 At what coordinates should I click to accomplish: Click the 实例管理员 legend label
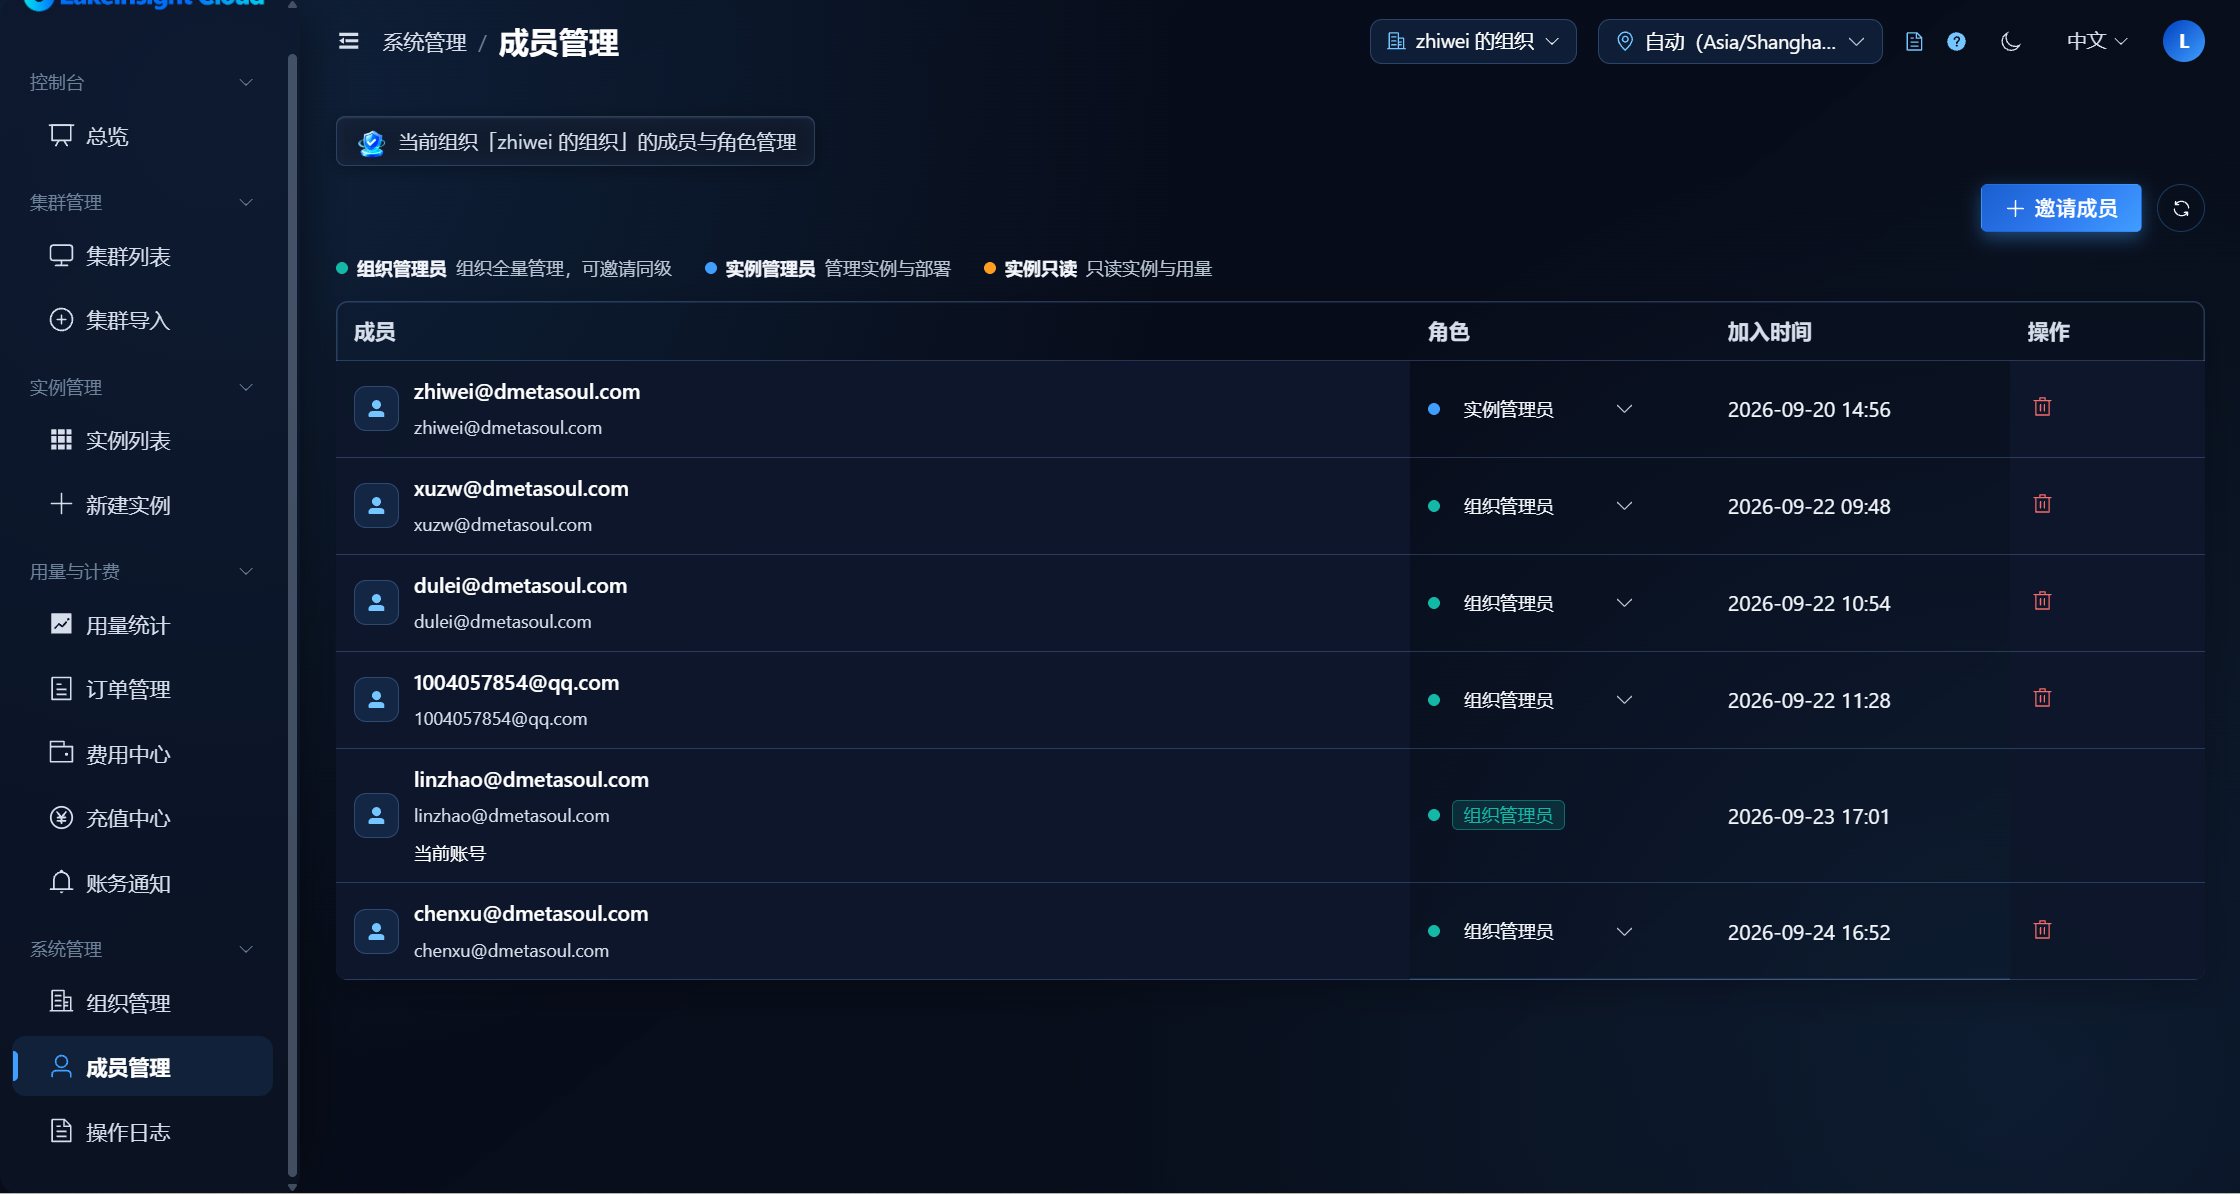tap(770, 269)
